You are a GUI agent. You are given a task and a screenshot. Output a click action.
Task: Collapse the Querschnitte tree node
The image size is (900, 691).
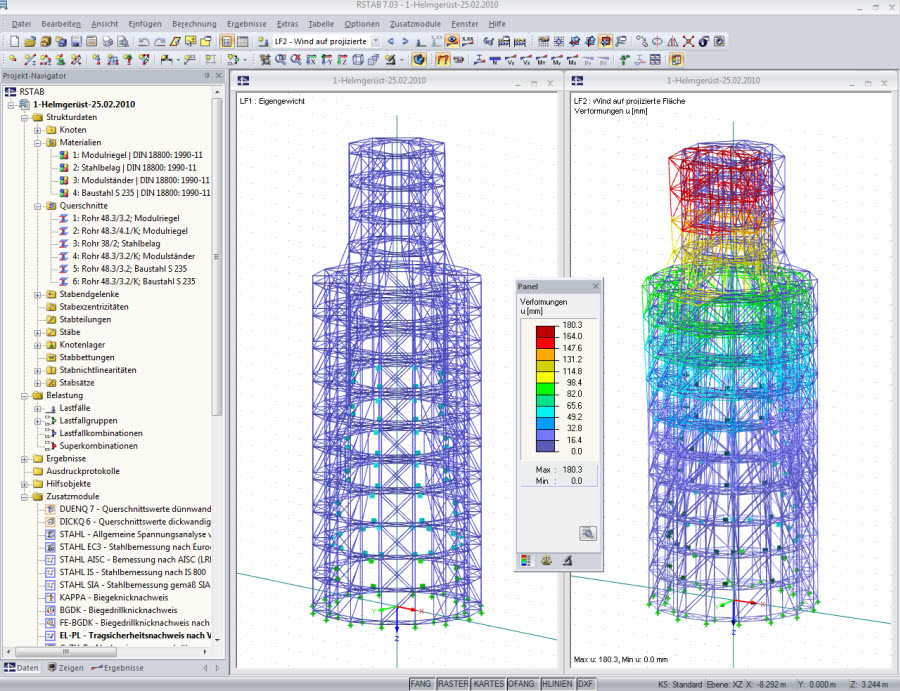(x=37, y=205)
